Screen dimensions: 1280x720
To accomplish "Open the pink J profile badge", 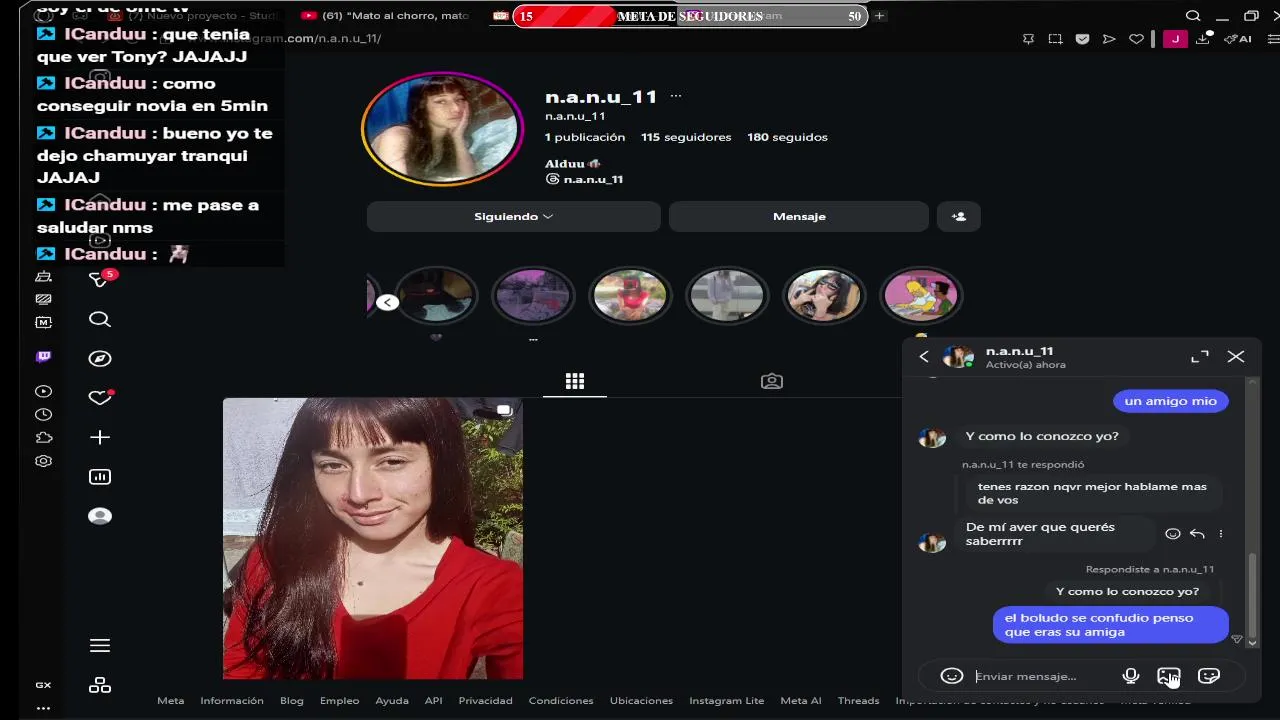I will point(1175,39).
